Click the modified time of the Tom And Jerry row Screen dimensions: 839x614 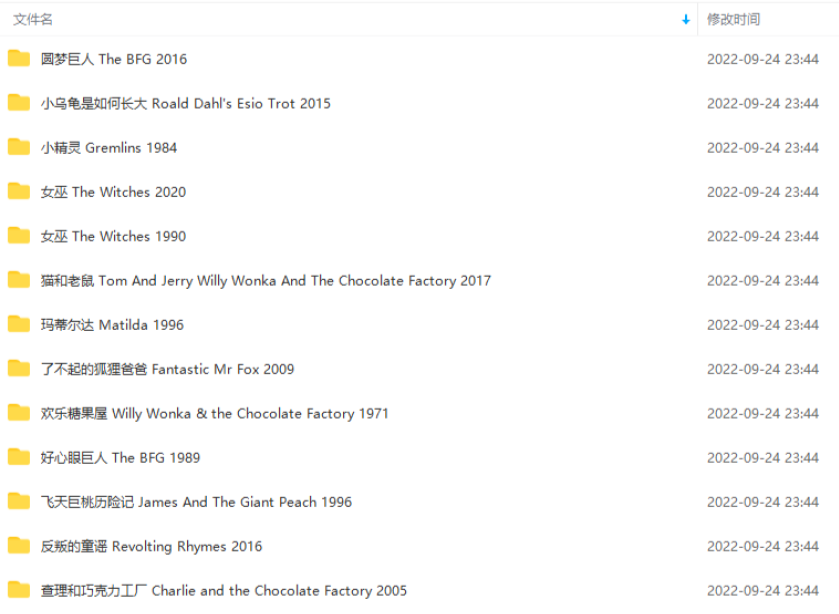coord(763,281)
